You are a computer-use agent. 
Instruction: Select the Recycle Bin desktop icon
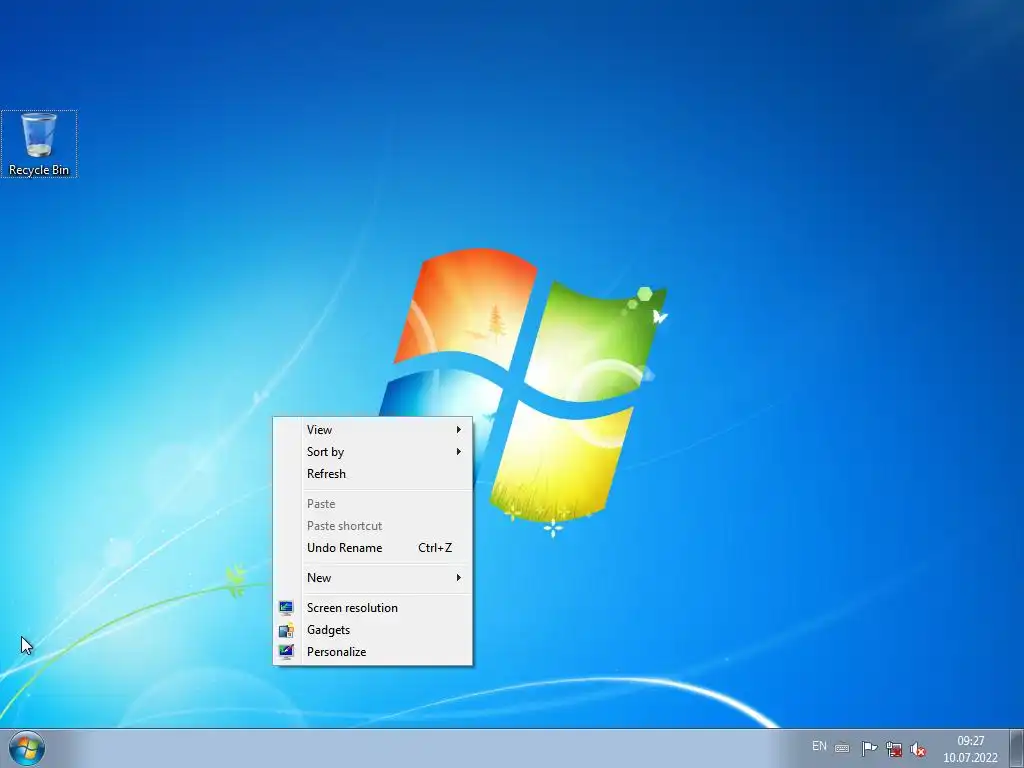(39, 144)
